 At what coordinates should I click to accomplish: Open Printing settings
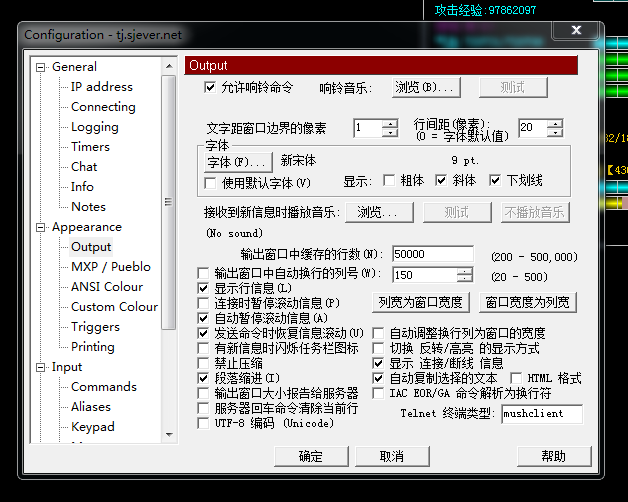(93, 347)
